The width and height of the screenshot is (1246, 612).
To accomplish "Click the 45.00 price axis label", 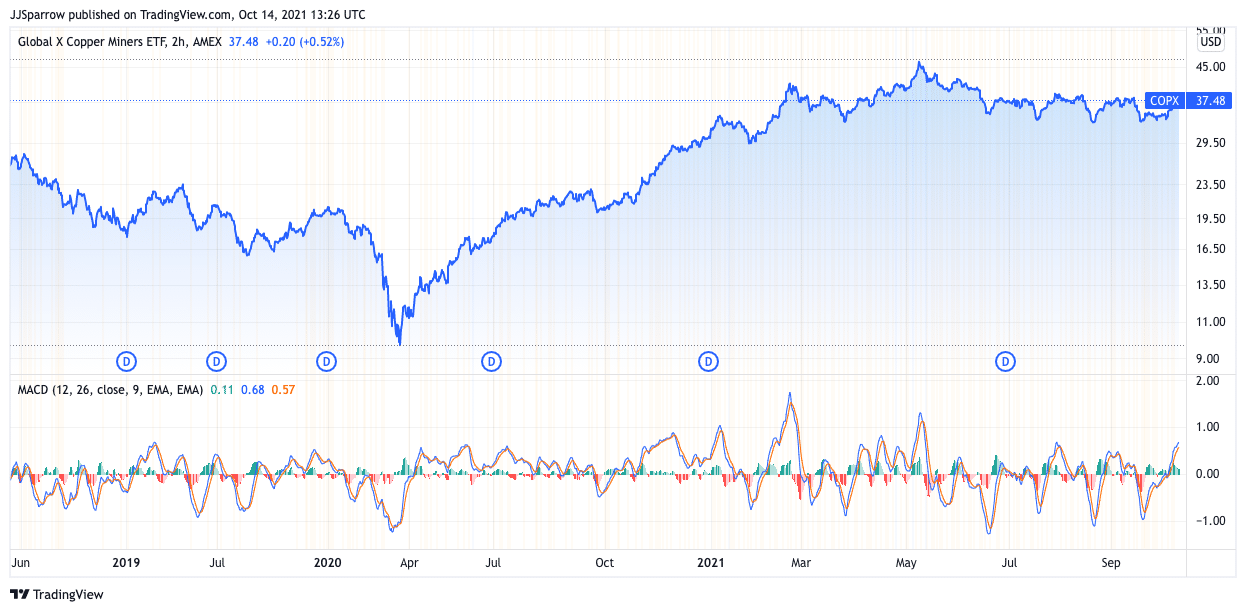I will pos(1212,67).
